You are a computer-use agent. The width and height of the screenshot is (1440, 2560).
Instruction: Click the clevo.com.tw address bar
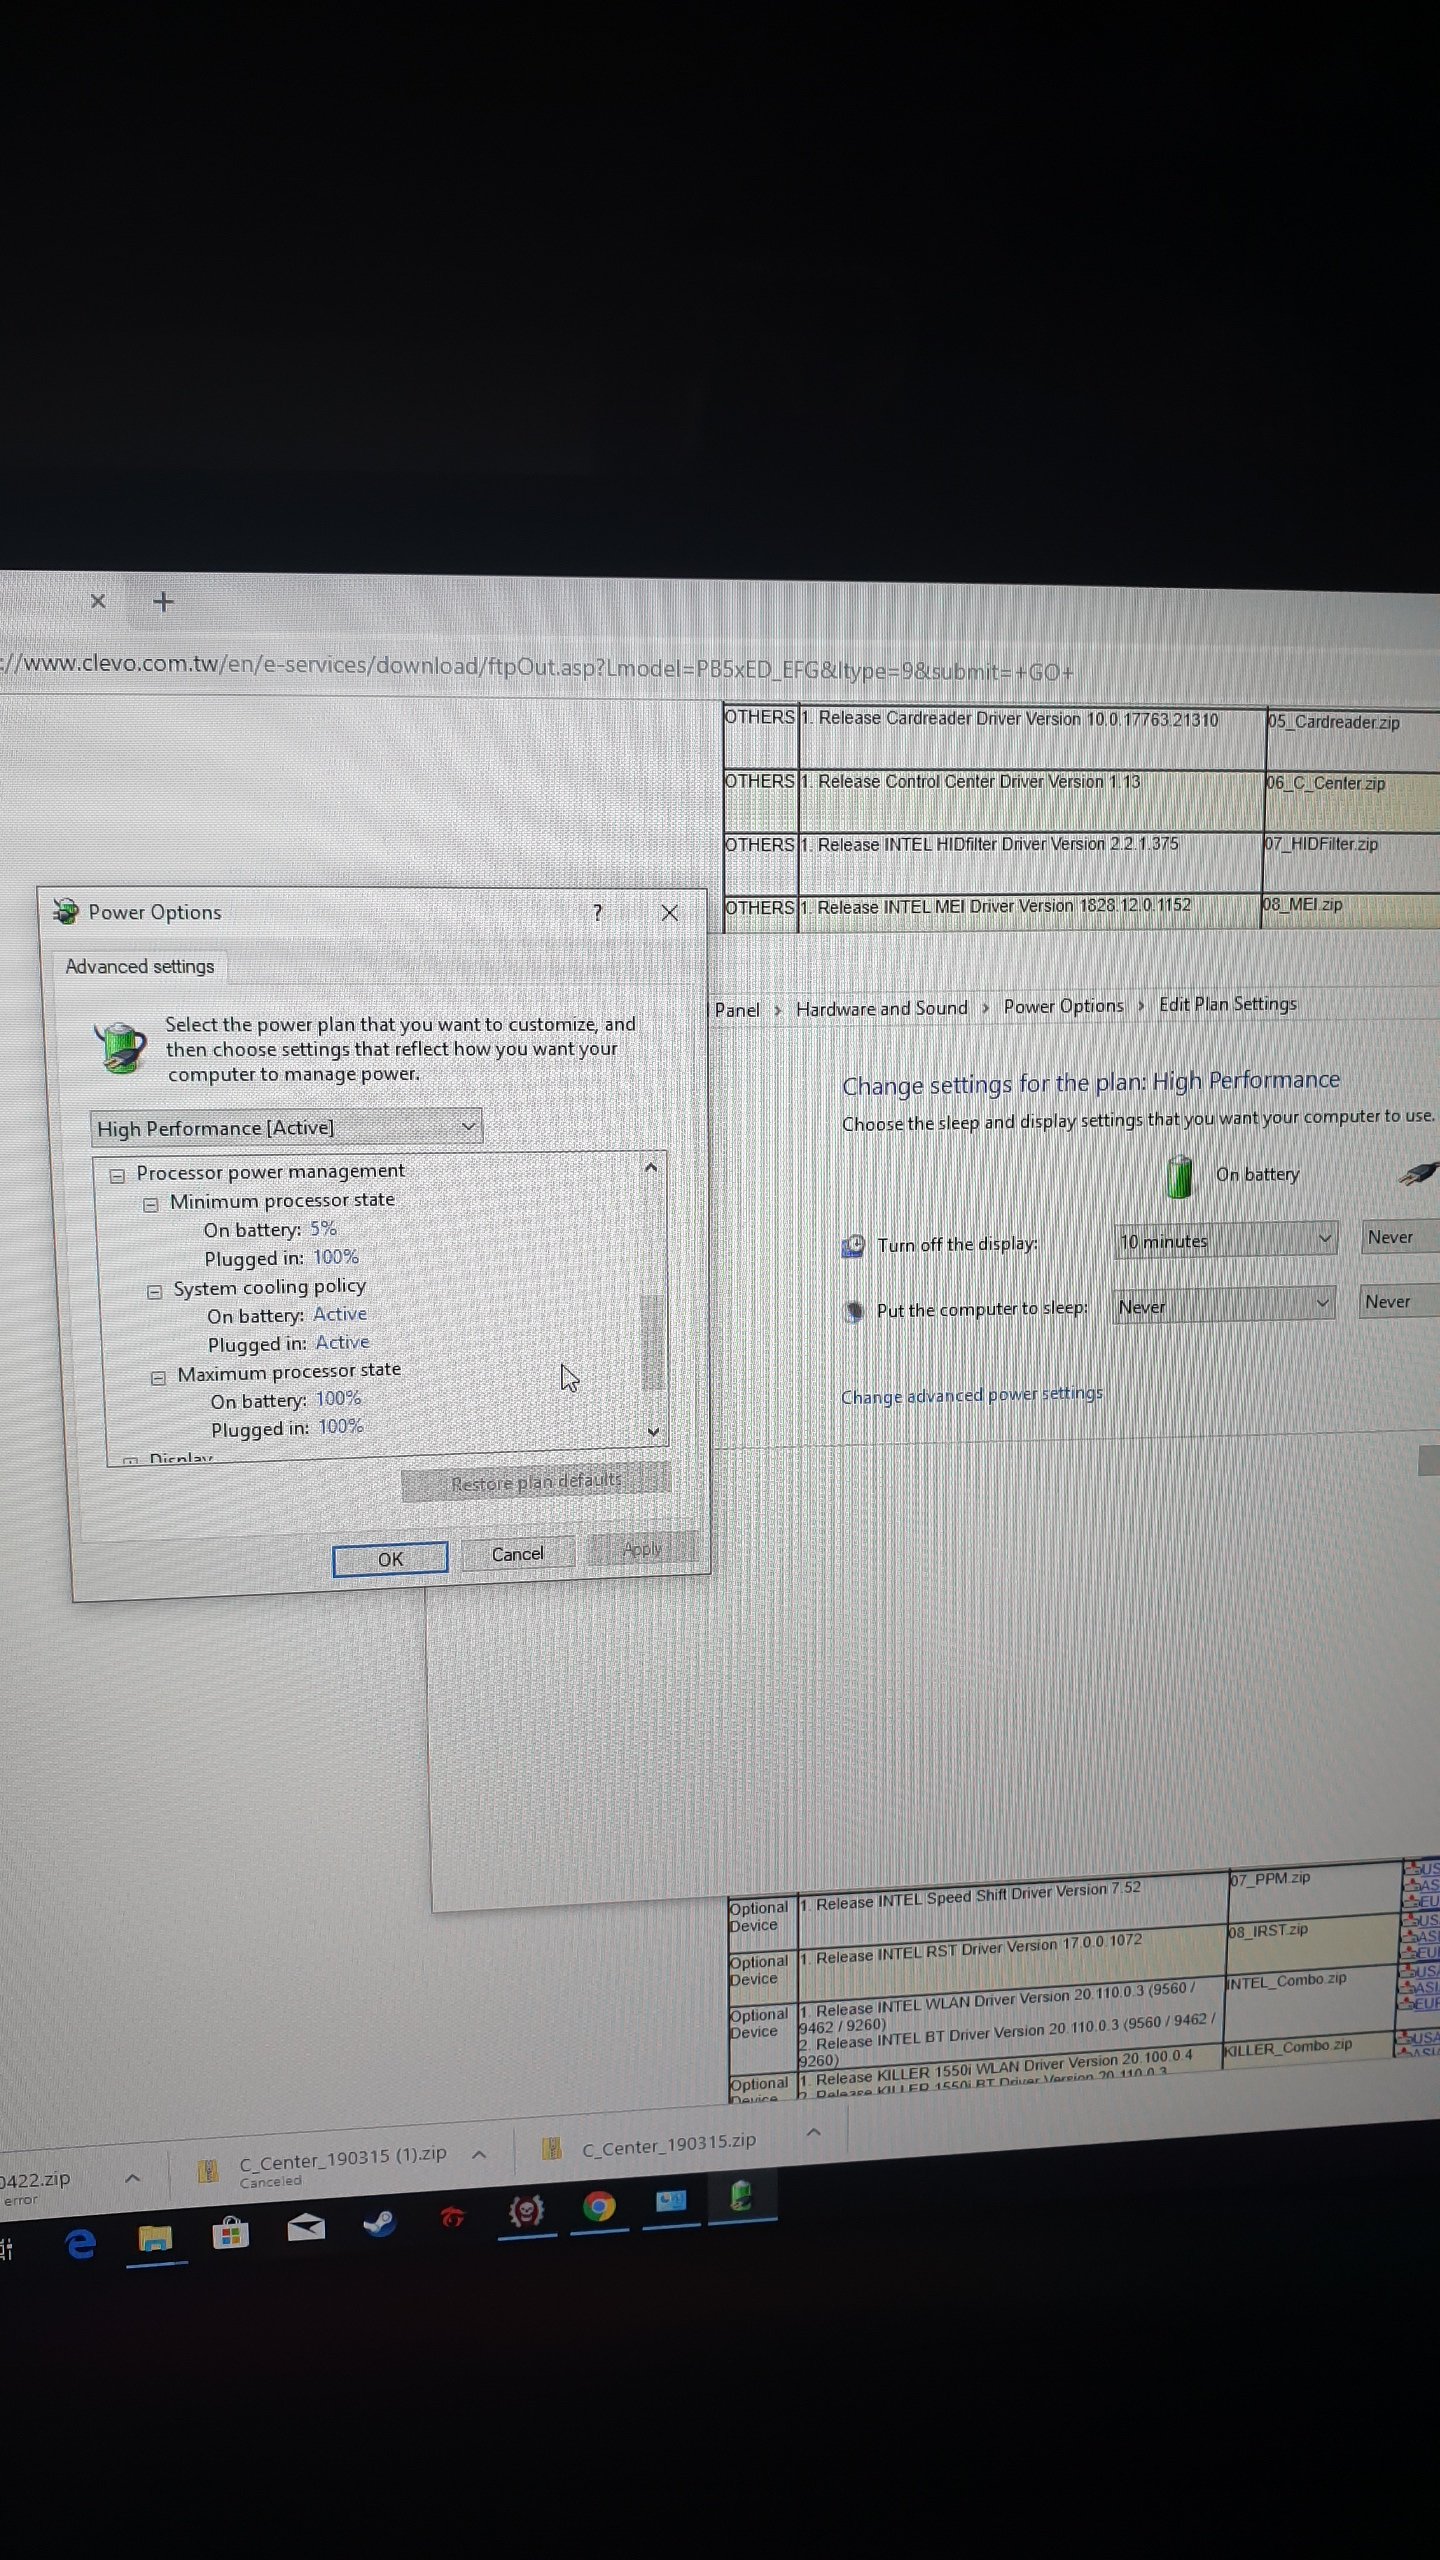538,667
